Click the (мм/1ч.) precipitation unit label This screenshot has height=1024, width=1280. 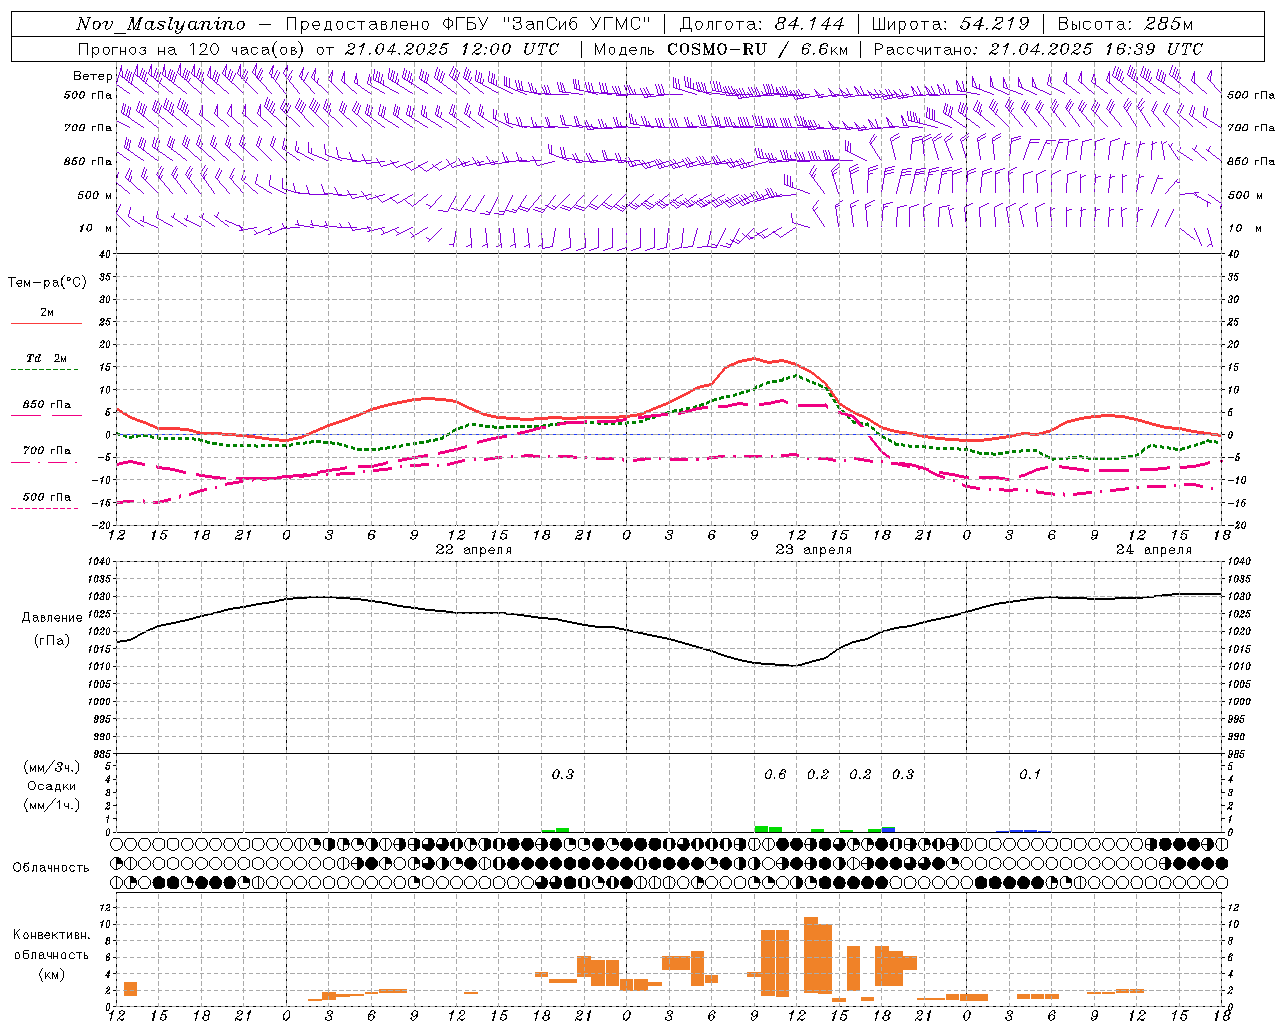point(52,805)
